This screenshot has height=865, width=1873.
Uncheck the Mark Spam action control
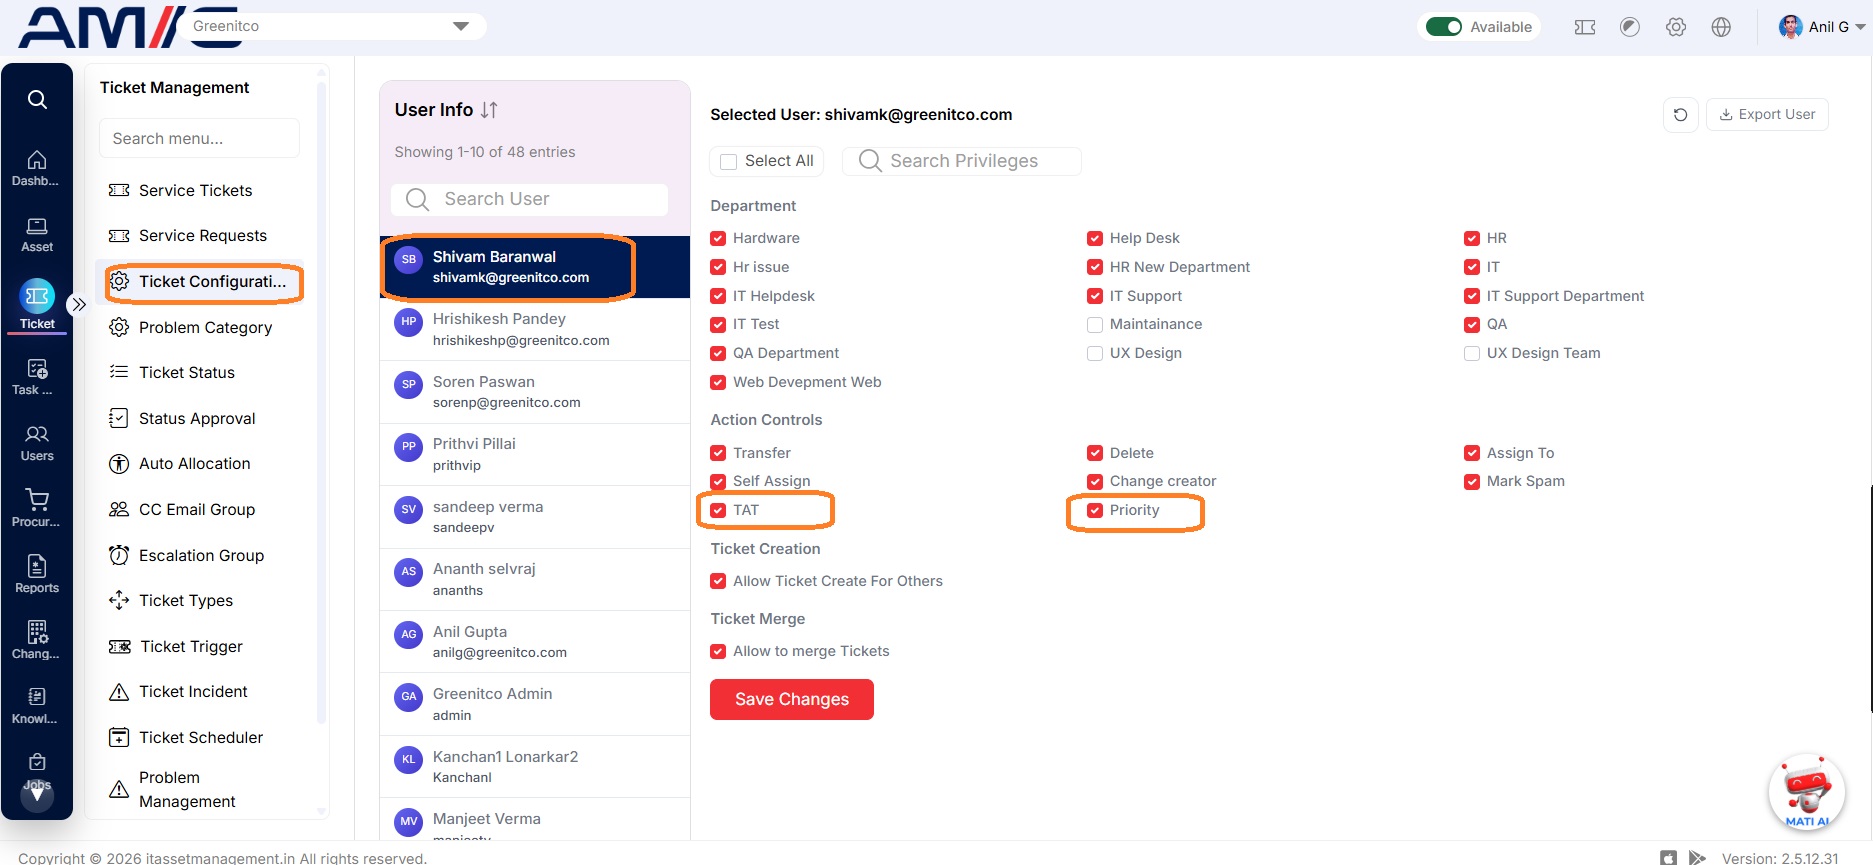[1472, 482]
